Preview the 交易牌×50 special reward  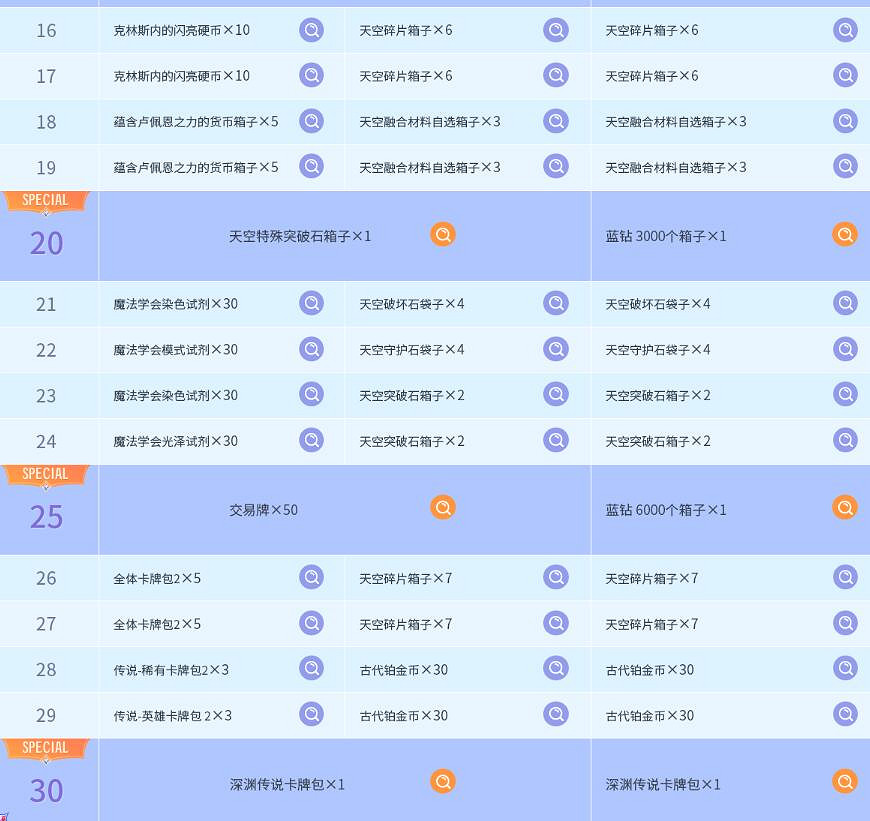tap(443, 507)
